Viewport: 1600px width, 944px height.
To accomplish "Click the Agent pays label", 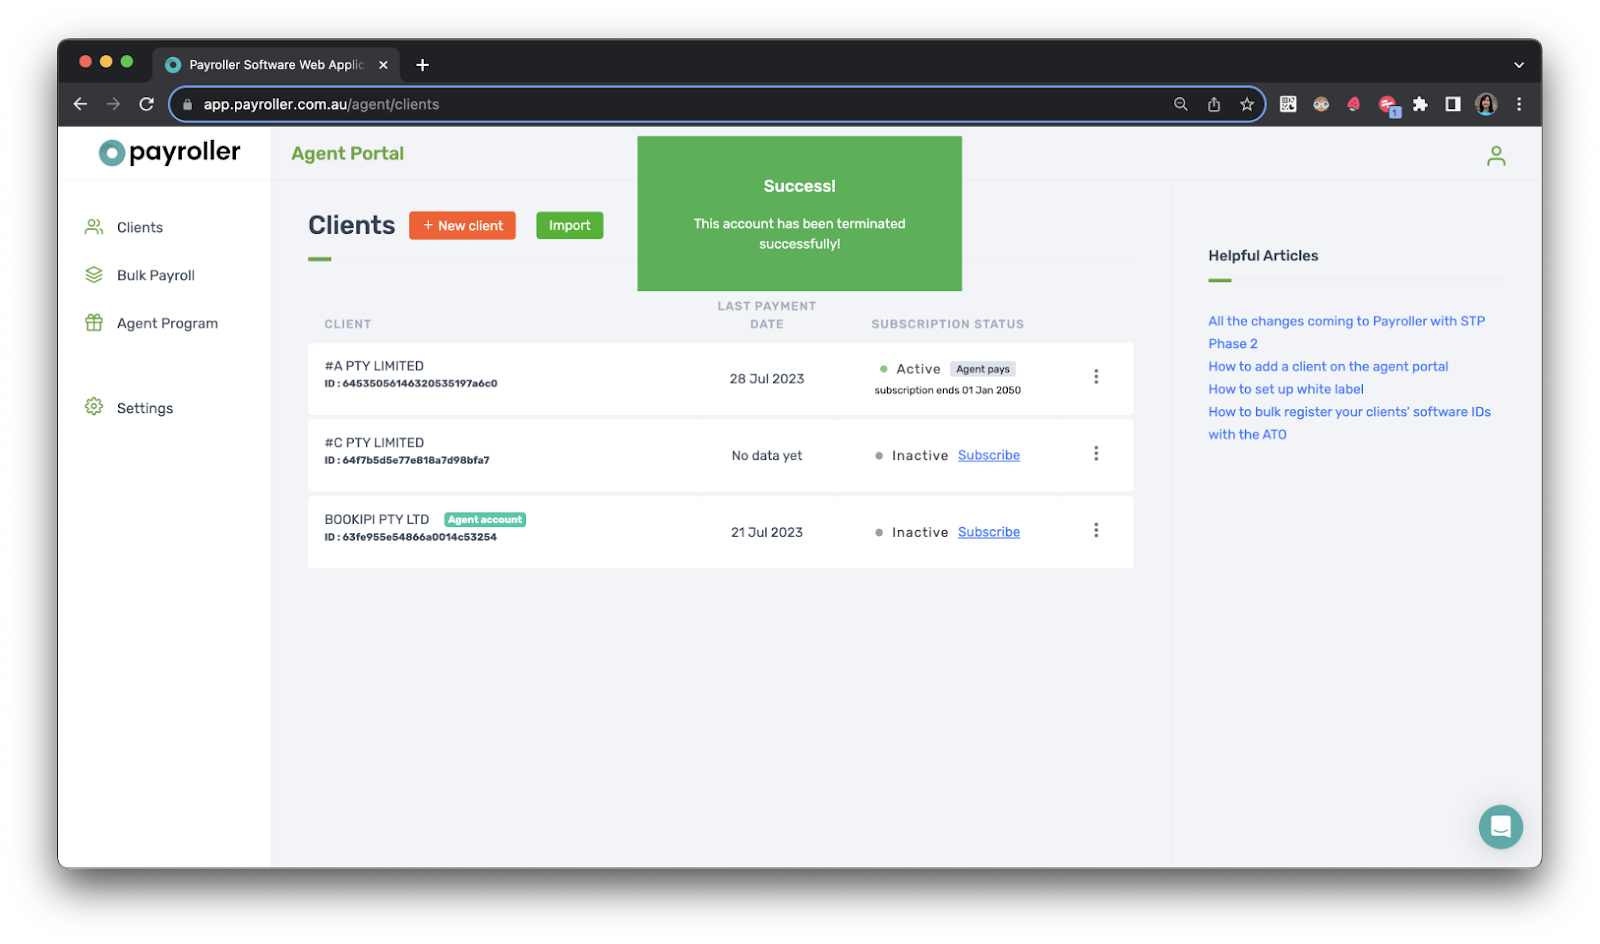I will (x=982, y=369).
